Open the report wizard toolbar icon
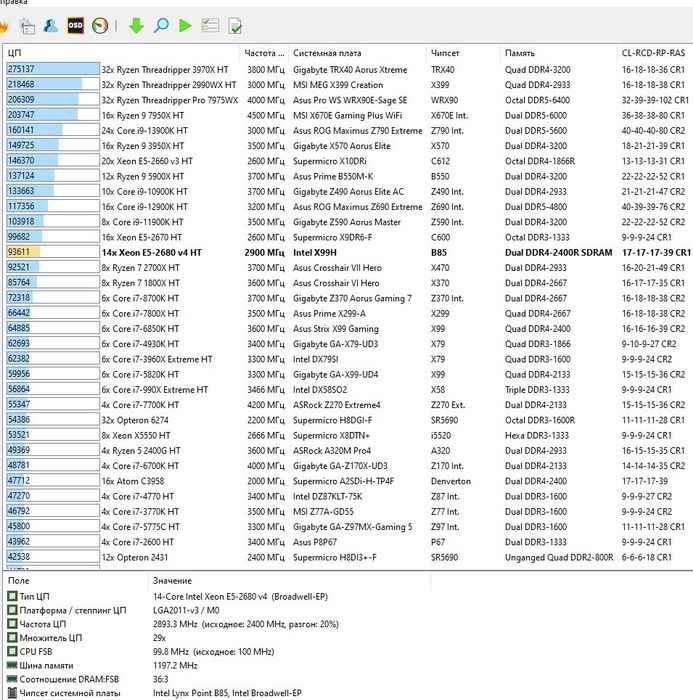Image resolution: width=693 pixels, height=700 pixels. (27, 26)
